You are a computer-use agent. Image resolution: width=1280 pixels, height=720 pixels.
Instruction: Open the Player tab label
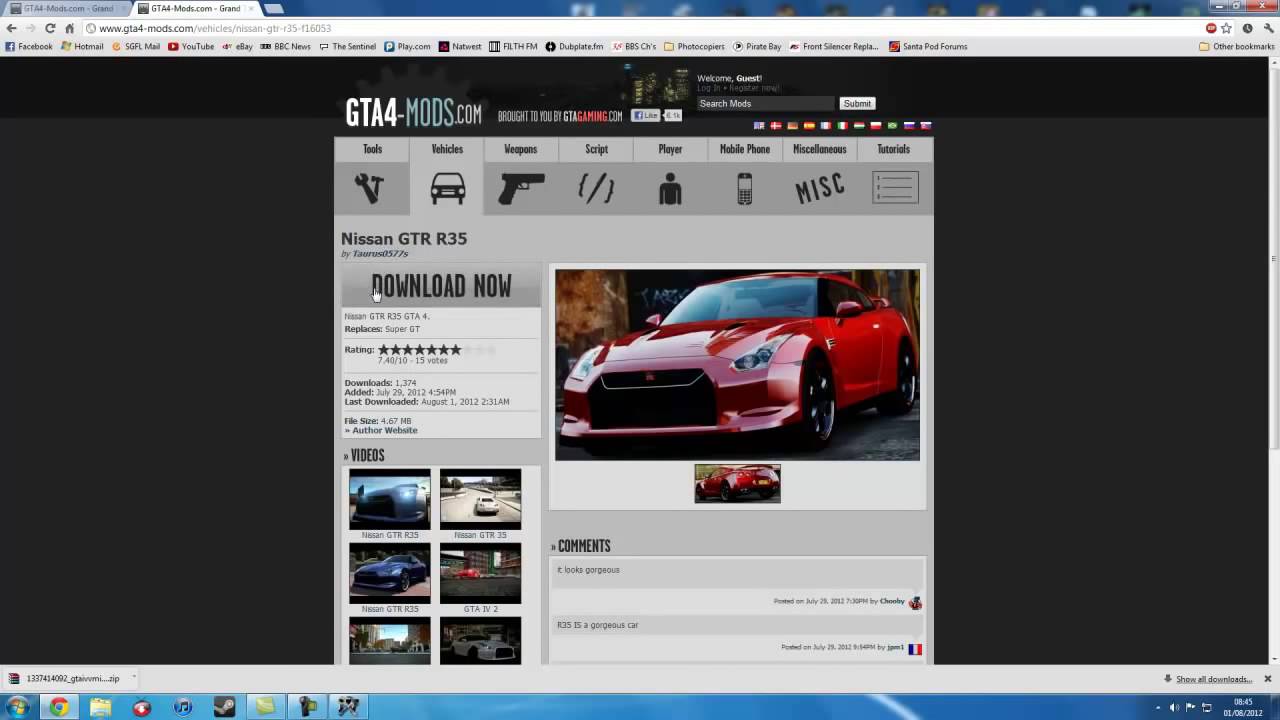pos(670,149)
